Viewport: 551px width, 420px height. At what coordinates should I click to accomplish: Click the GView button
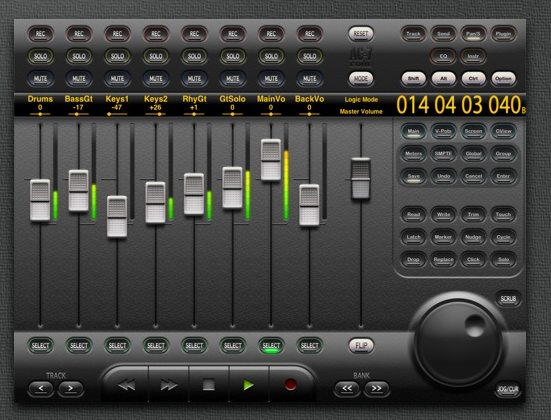click(x=503, y=131)
